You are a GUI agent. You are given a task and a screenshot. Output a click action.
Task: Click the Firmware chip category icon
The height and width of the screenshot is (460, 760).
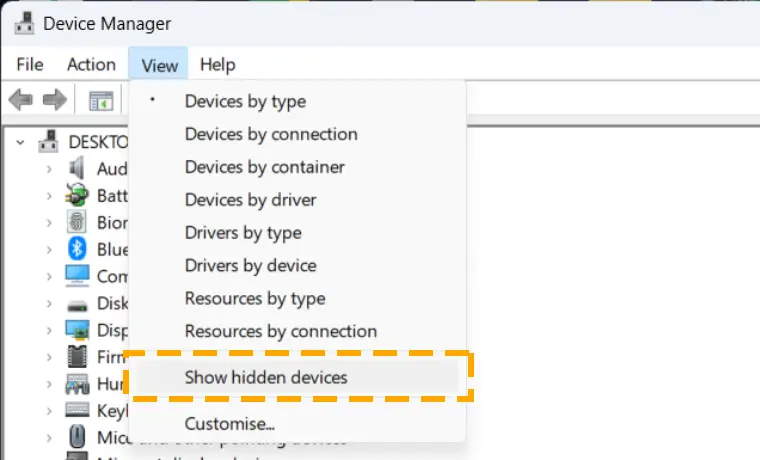77,357
